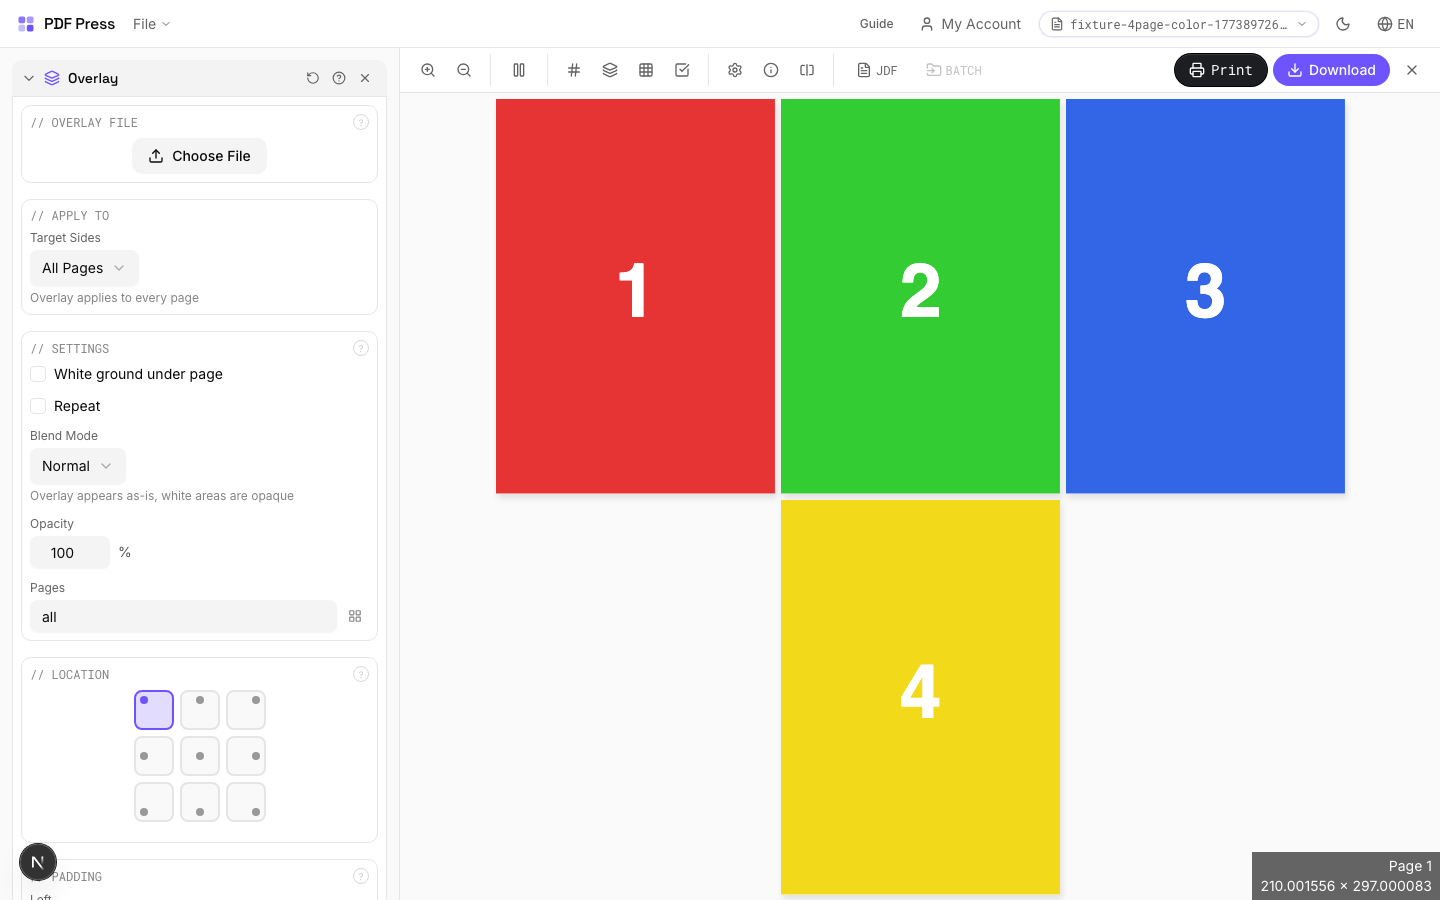The image size is (1440, 900).
Task: Toggle dark mode with the moon icon
Action: [x=1343, y=24]
